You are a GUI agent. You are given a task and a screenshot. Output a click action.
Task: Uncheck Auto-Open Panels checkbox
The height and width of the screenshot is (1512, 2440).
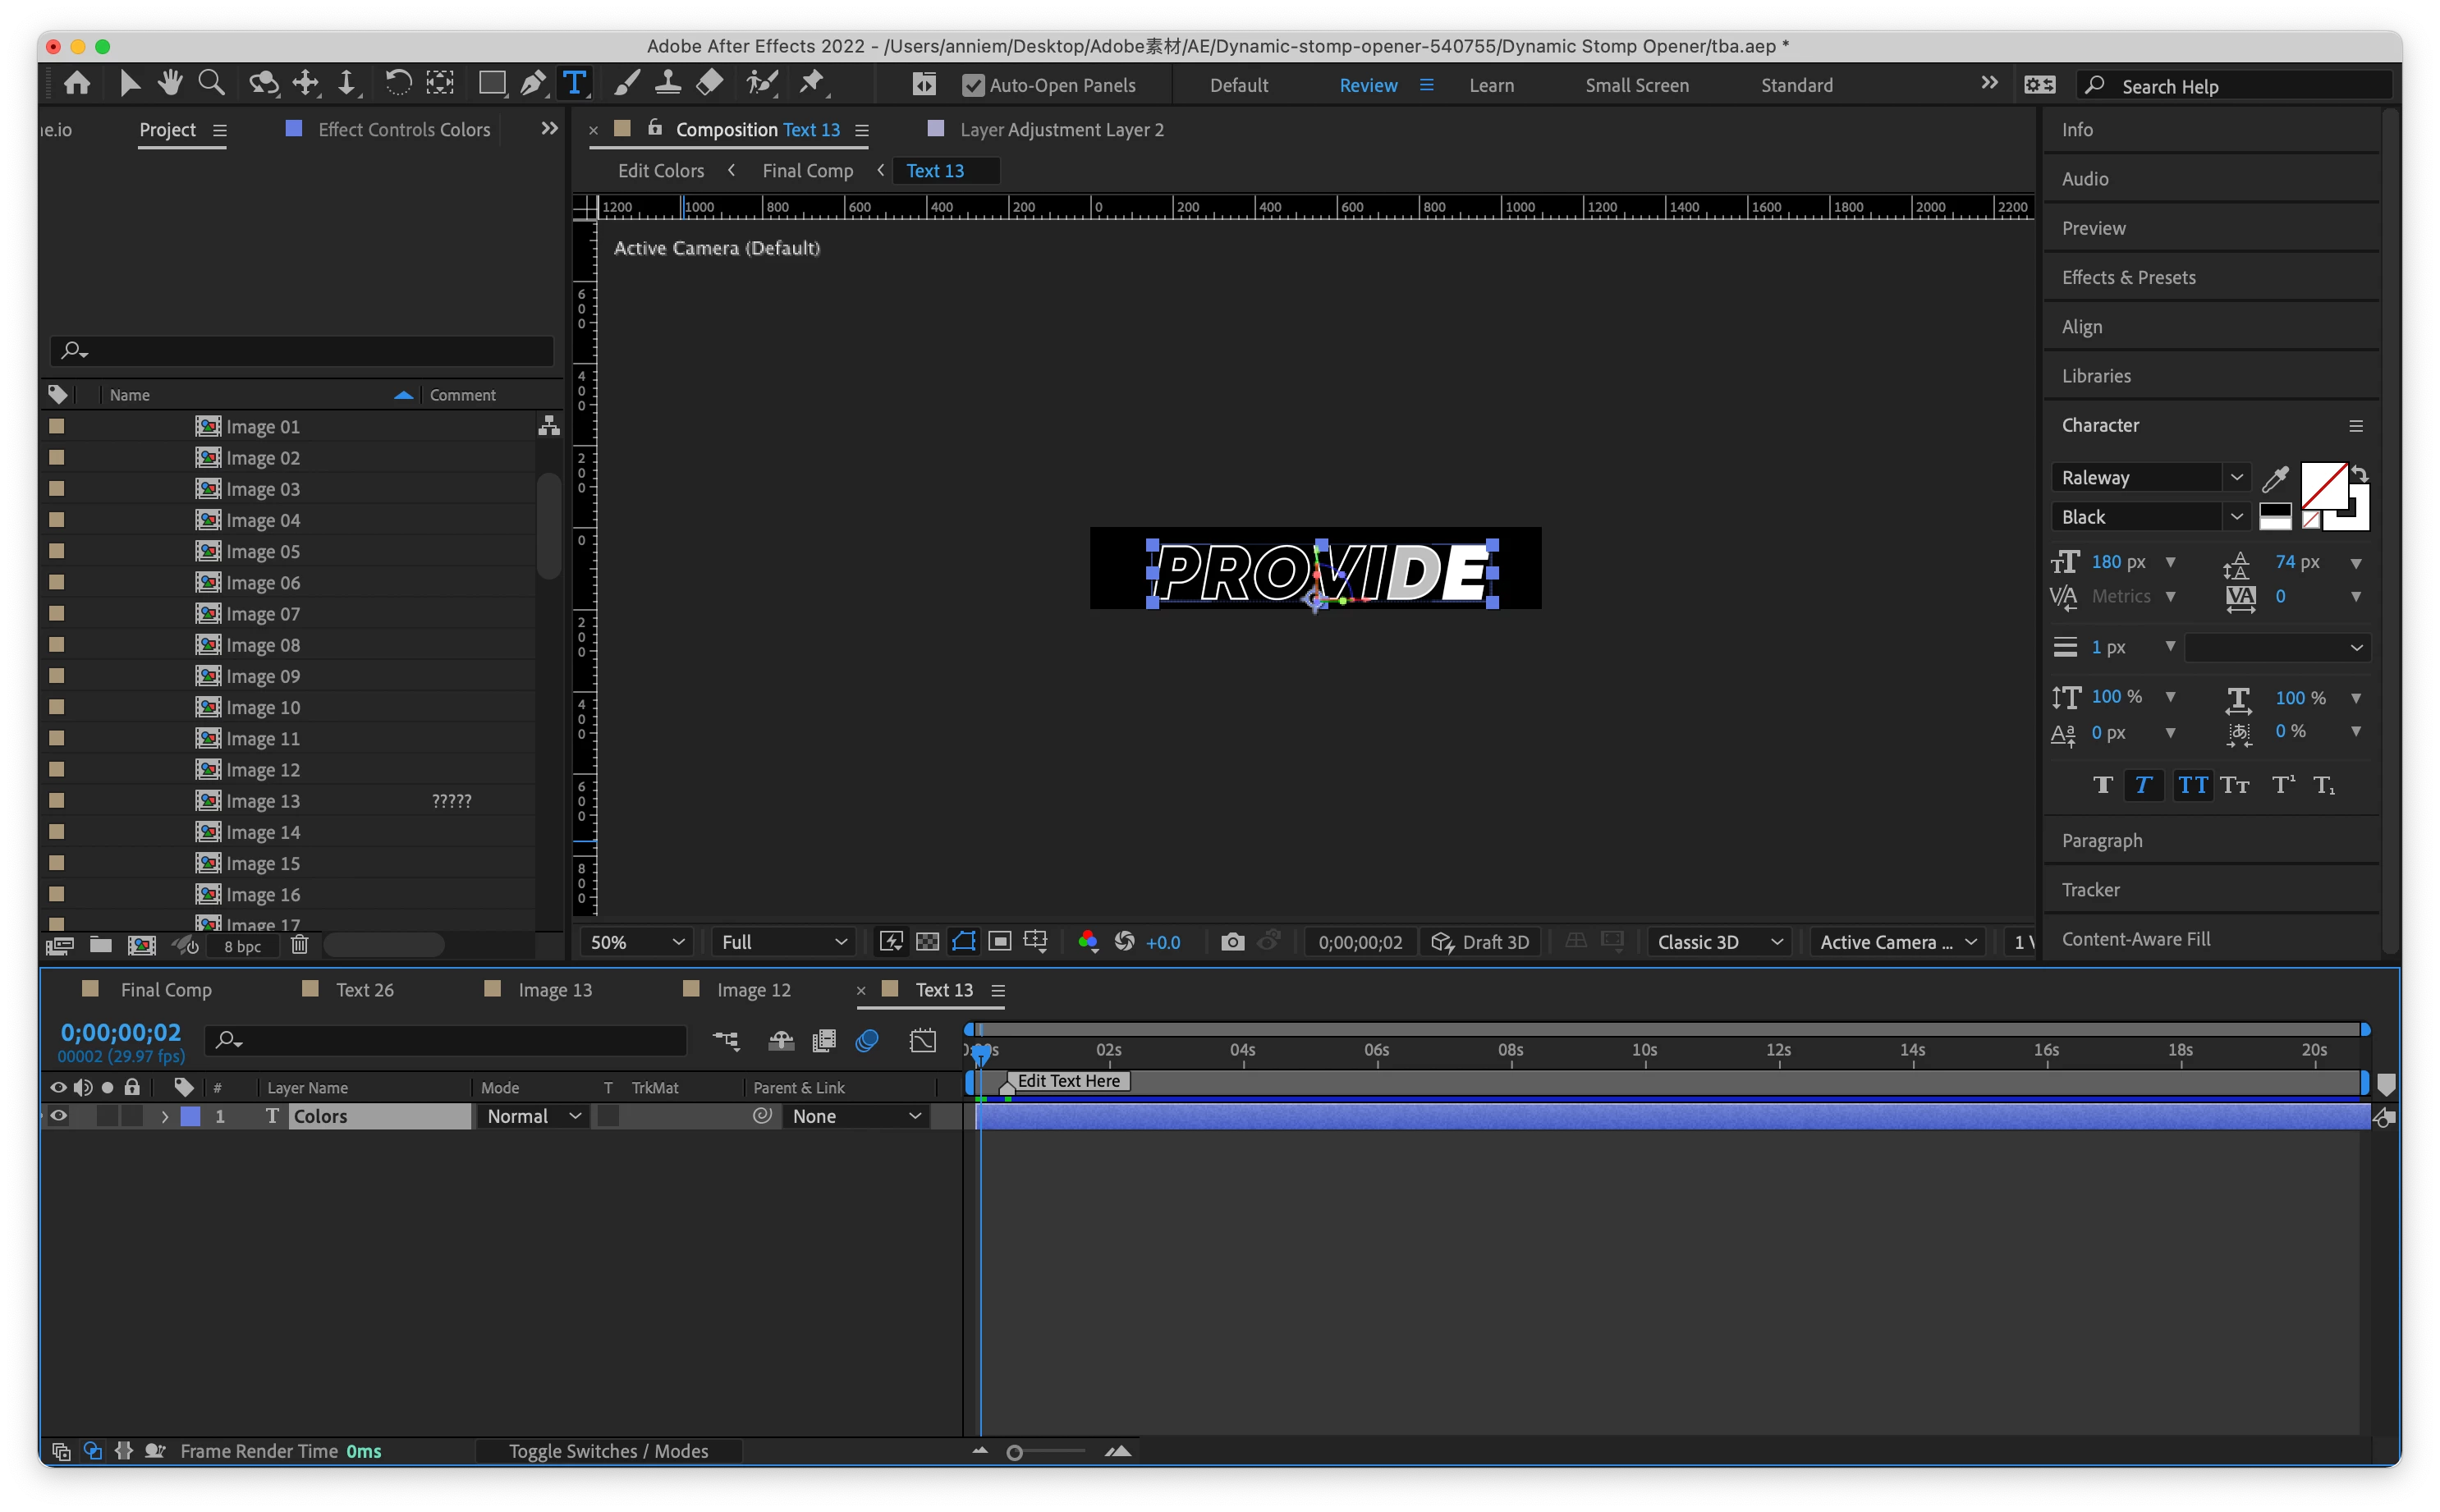(x=972, y=85)
